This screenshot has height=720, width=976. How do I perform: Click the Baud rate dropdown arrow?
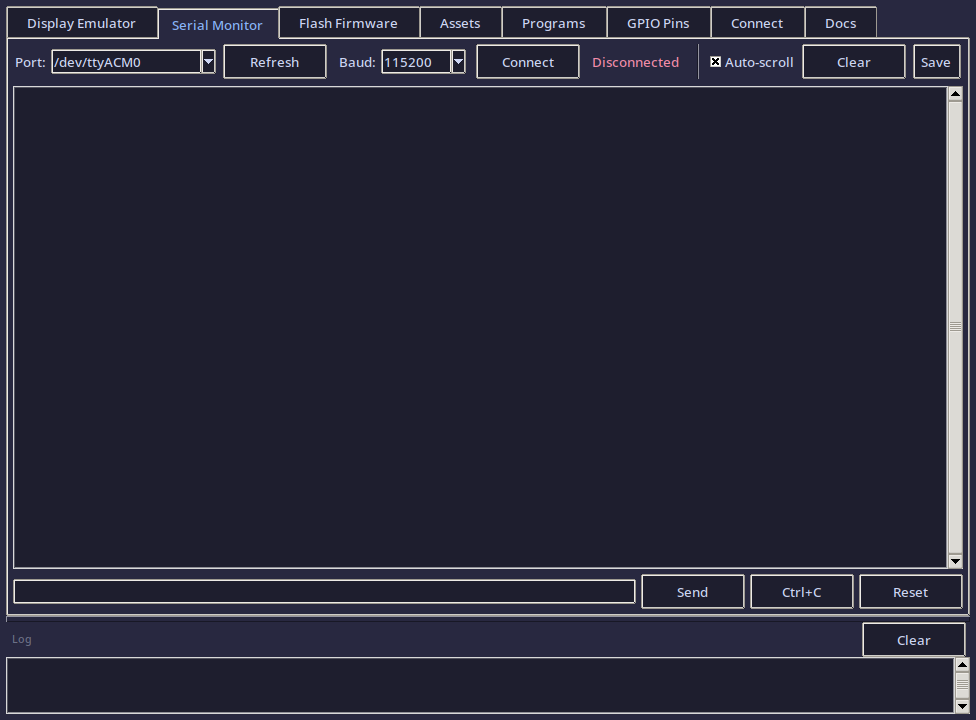pos(457,61)
